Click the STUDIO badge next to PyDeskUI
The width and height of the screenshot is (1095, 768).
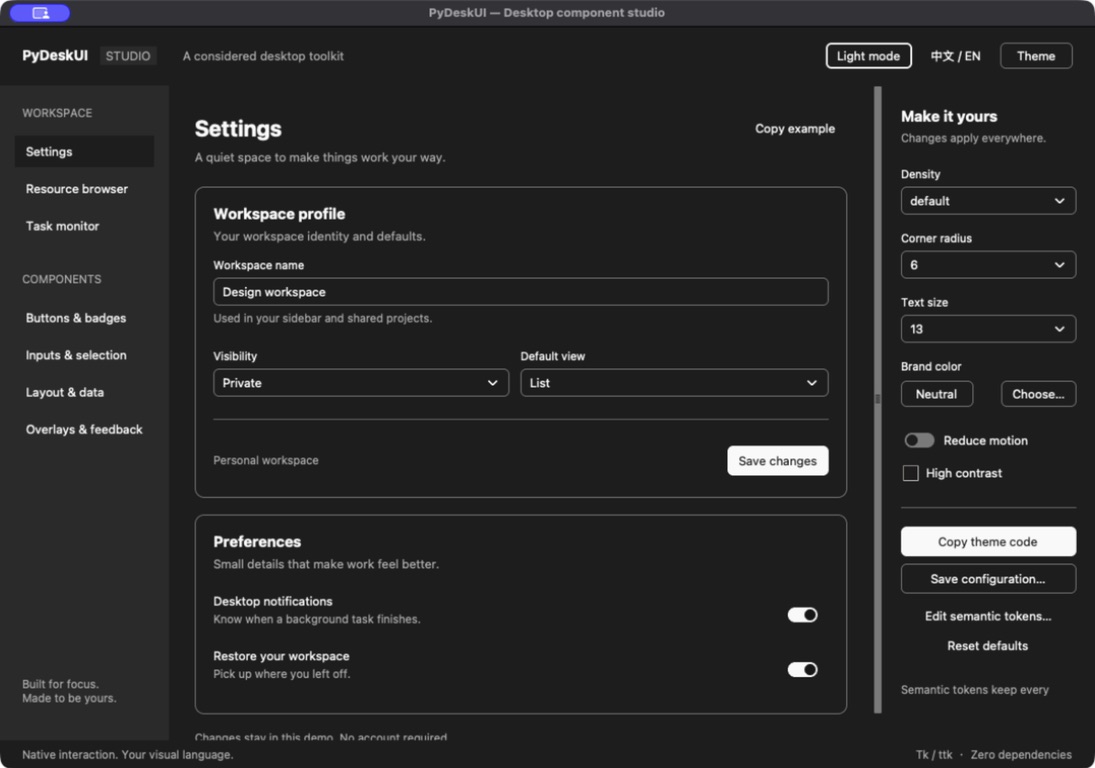tap(128, 56)
